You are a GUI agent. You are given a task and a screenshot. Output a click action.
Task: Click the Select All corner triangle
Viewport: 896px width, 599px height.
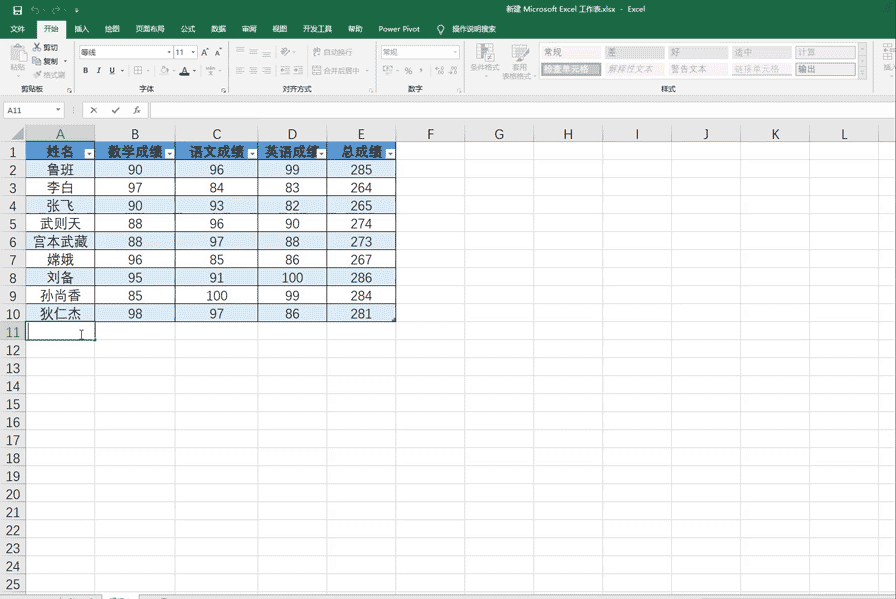(x=17, y=134)
